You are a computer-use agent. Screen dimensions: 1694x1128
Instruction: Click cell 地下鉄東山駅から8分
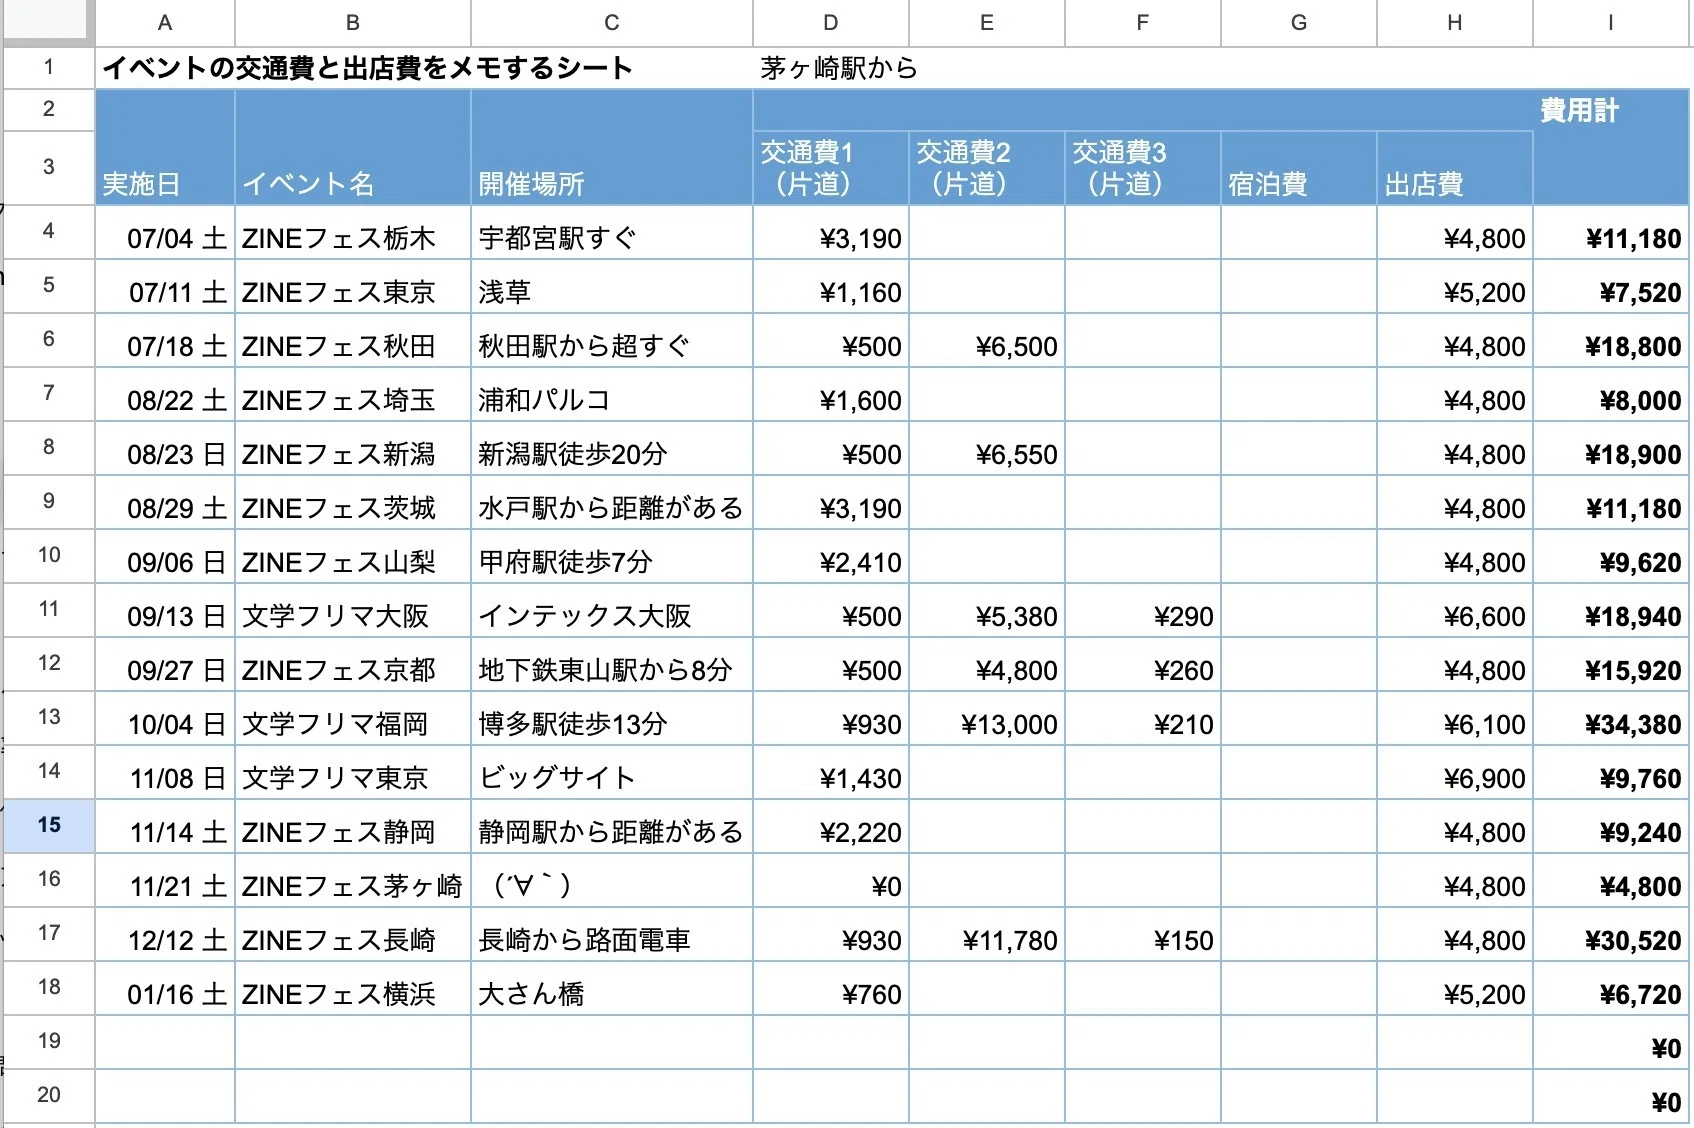coord(612,665)
